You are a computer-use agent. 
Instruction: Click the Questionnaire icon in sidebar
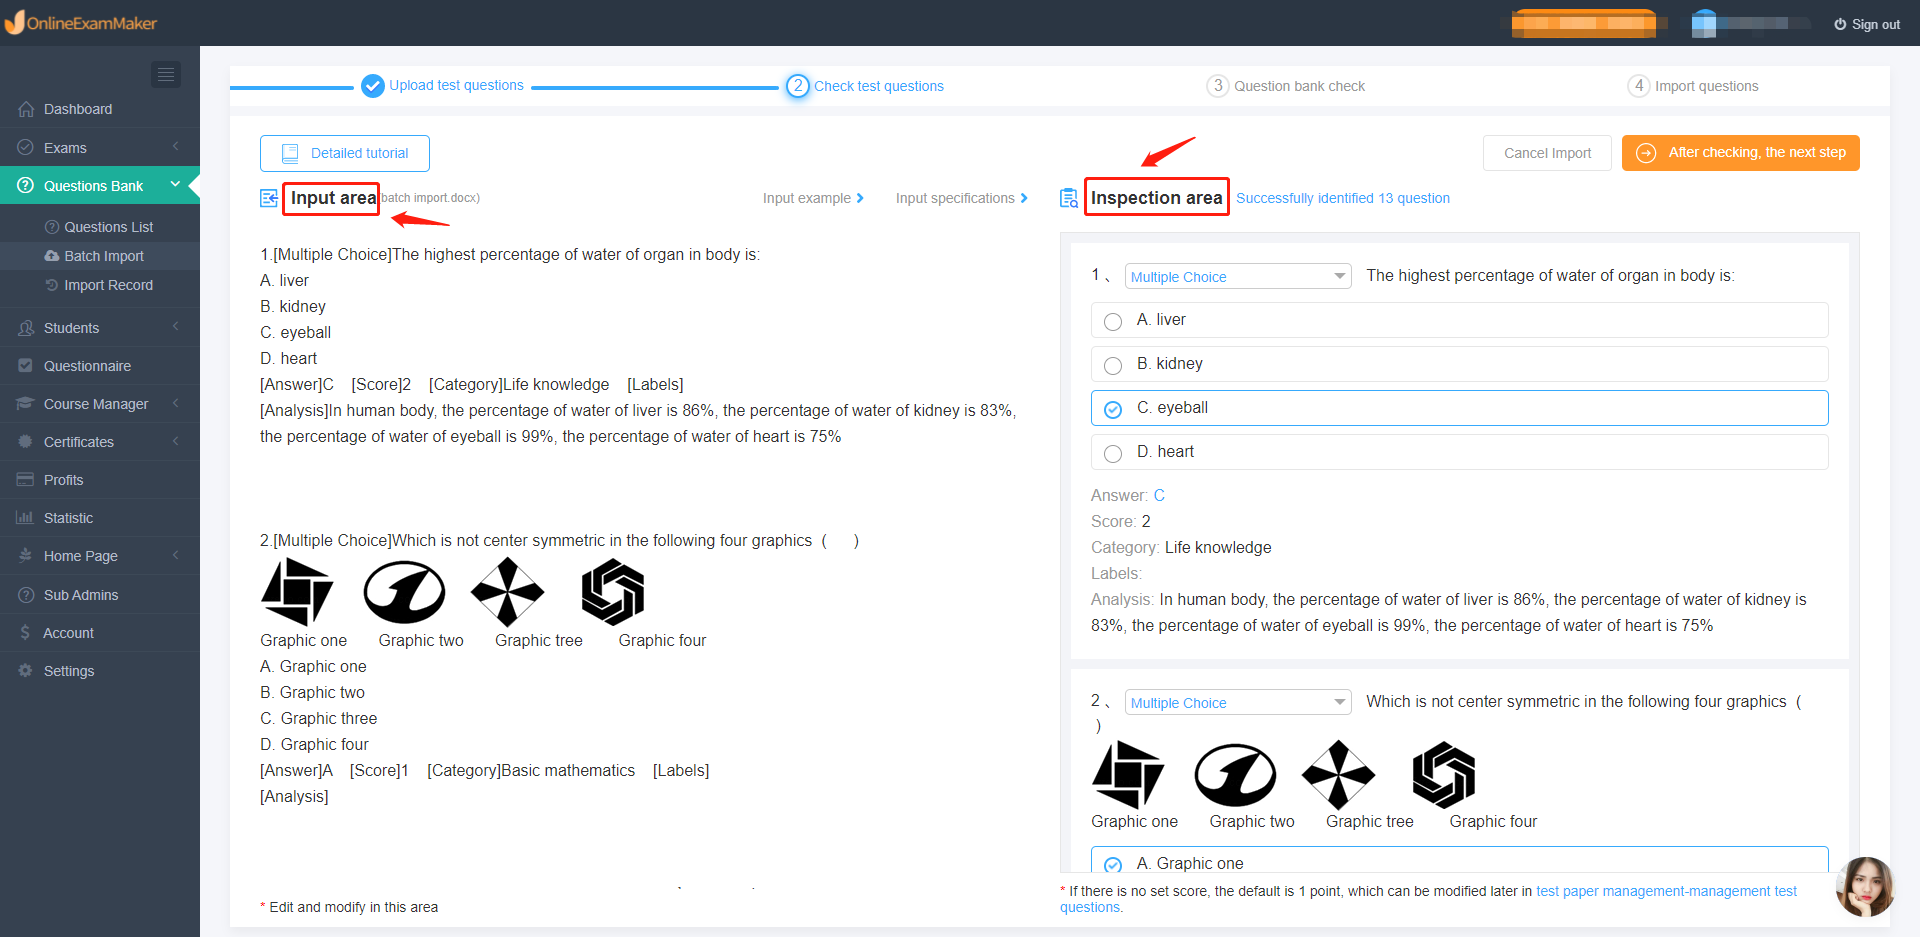[x=26, y=366]
